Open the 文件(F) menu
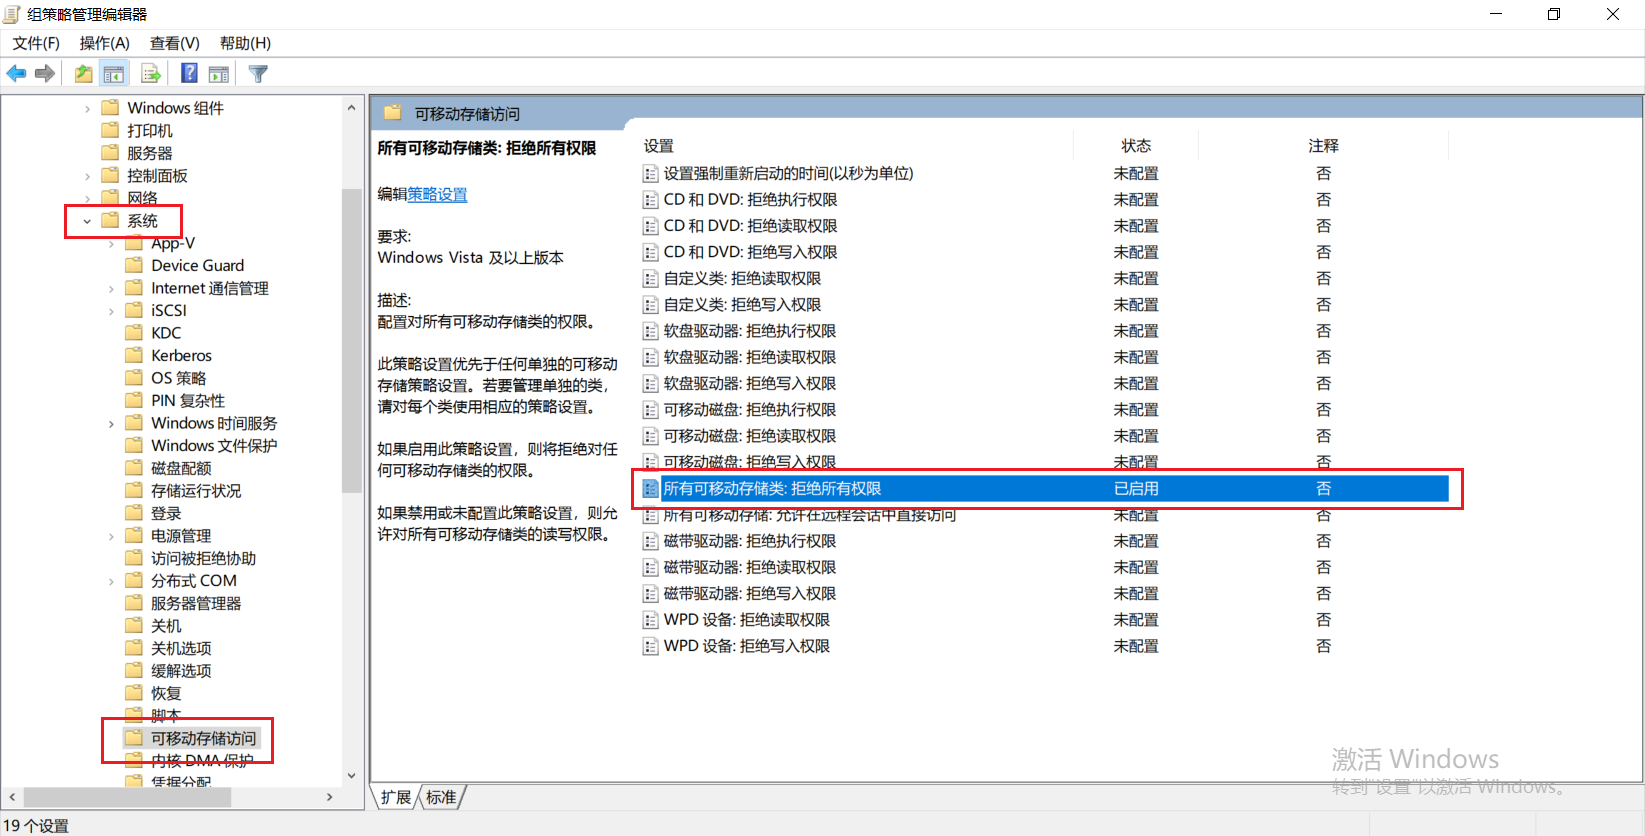The image size is (1645, 836). pyautogui.click(x=36, y=43)
